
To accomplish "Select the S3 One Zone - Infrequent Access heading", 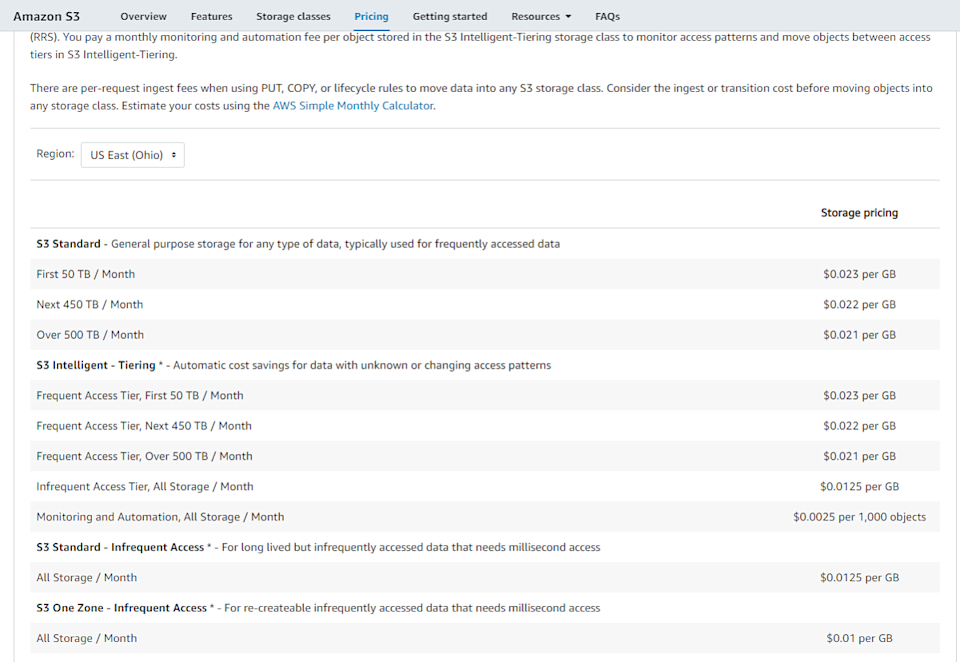I will (x=121, y=607).
